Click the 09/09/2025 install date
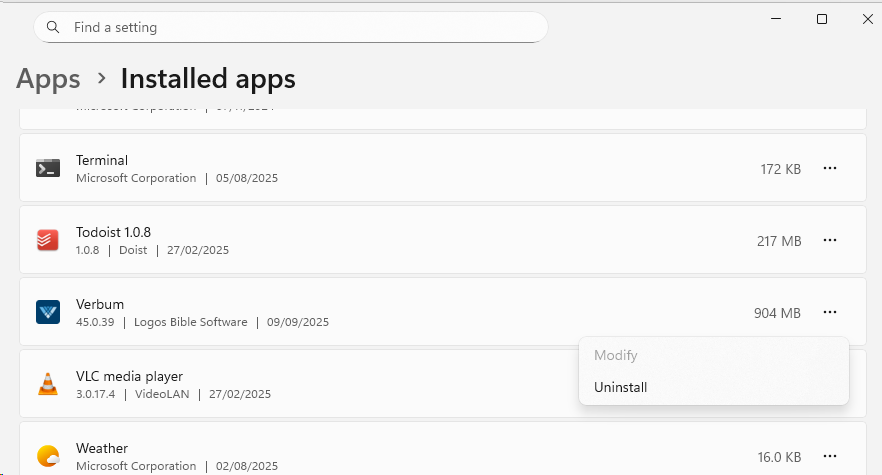 [x=298, y=322]
